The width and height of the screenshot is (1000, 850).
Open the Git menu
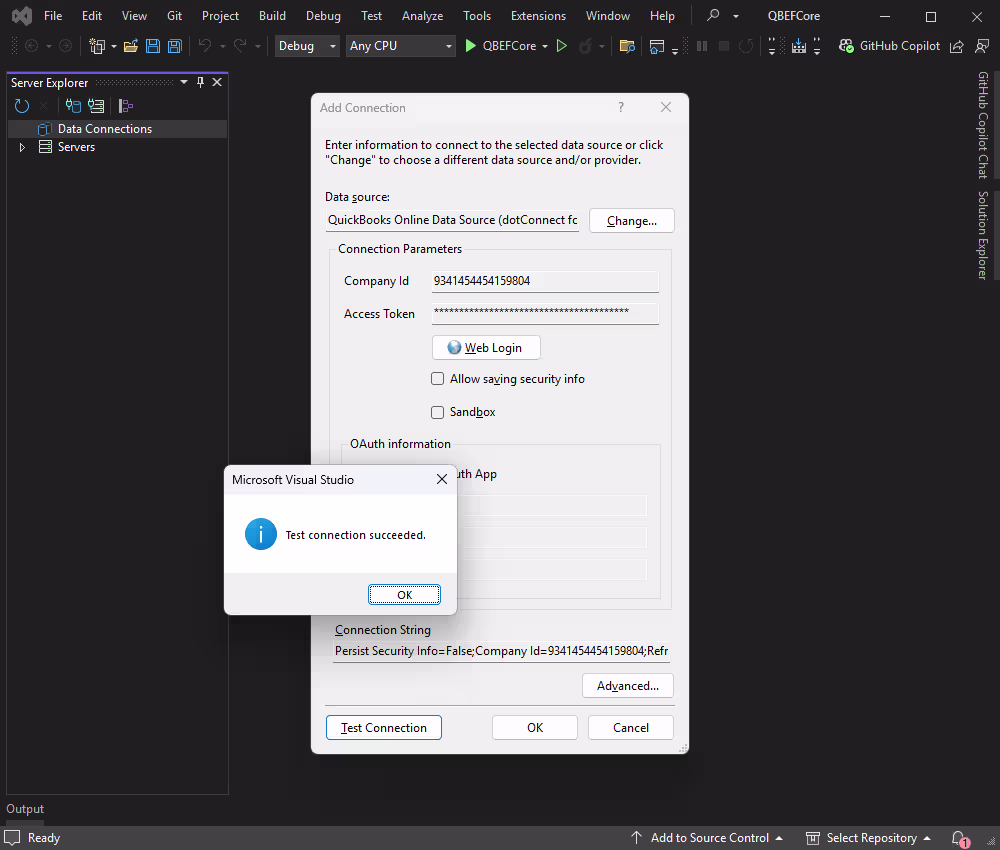point(174,16)
